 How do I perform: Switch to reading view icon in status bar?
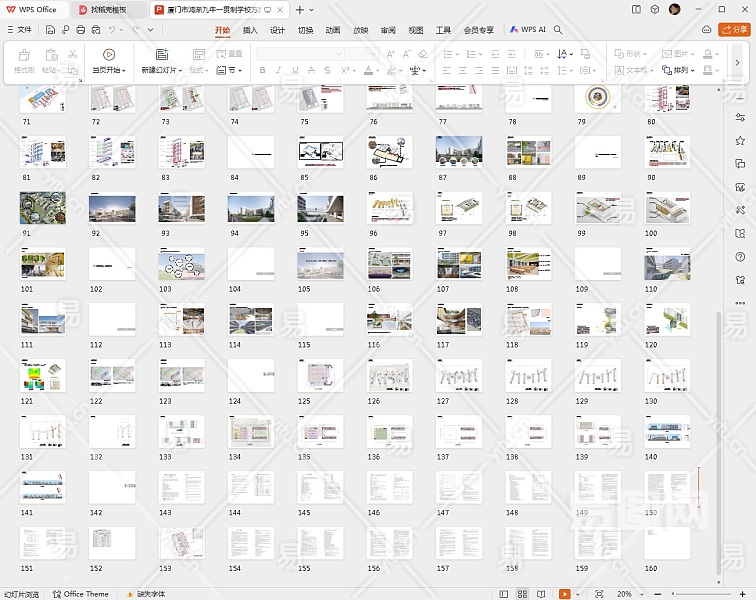click(542, 594)
